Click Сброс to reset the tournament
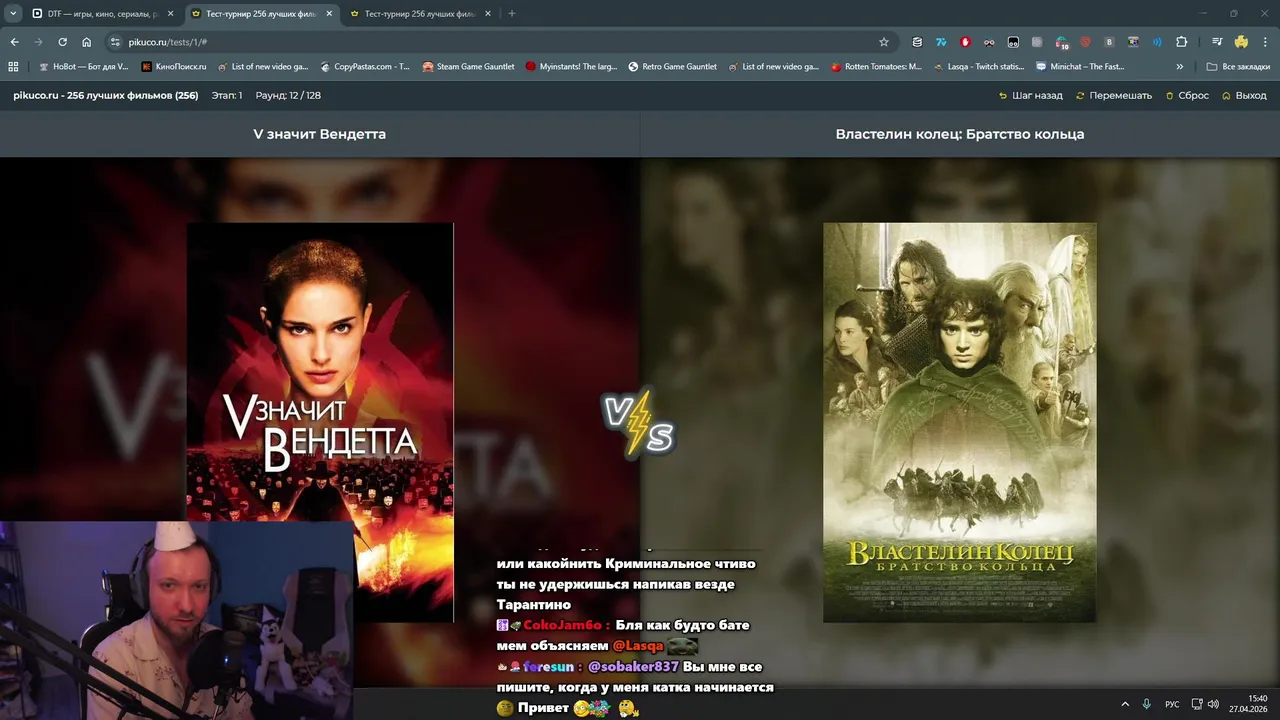Viewport: 1280px width, 720px height. tap(1187, 96)
